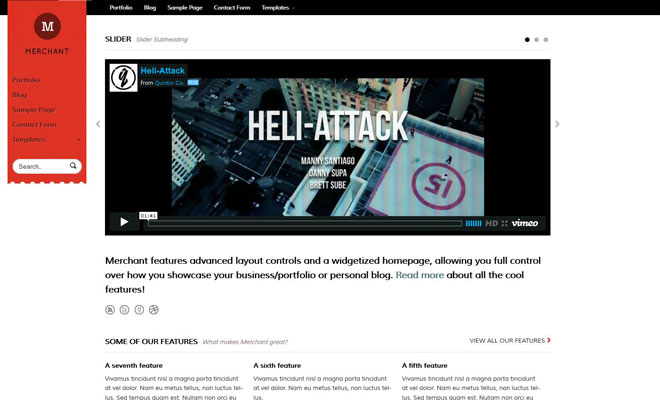Click View All Our Features link
660x400 pixels.
[x=509, y=341]
